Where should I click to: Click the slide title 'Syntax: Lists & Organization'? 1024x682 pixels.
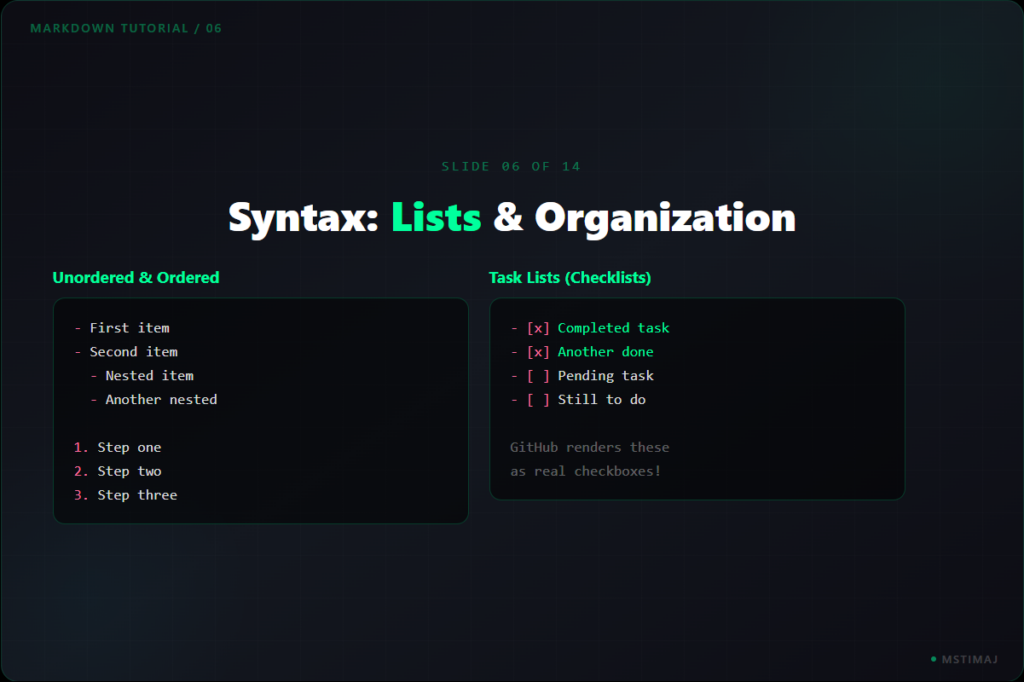click(512, 218)
